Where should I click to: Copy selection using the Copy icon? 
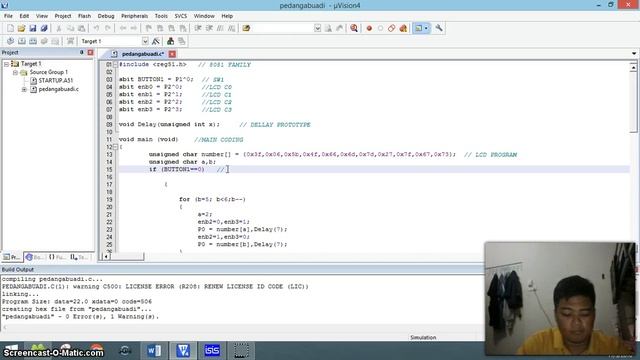click(70, 28)
